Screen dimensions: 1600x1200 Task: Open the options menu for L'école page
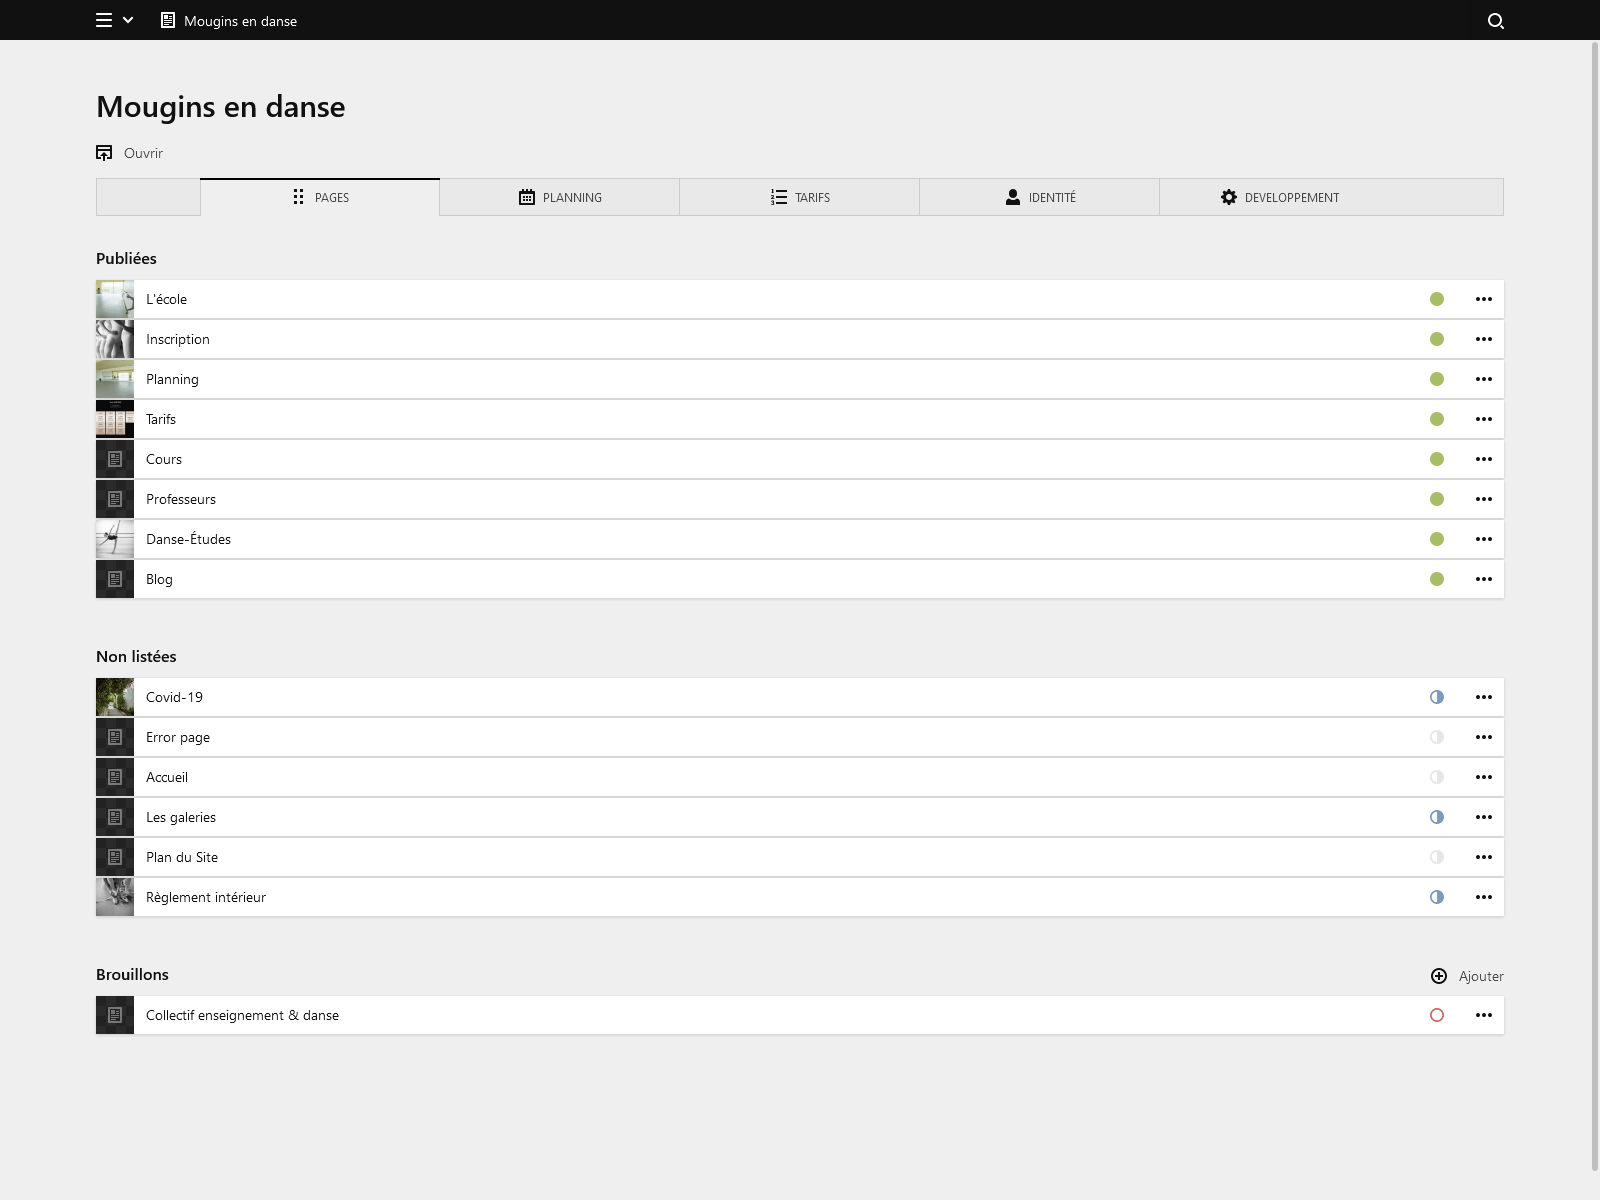click(x=1483, y=298)
